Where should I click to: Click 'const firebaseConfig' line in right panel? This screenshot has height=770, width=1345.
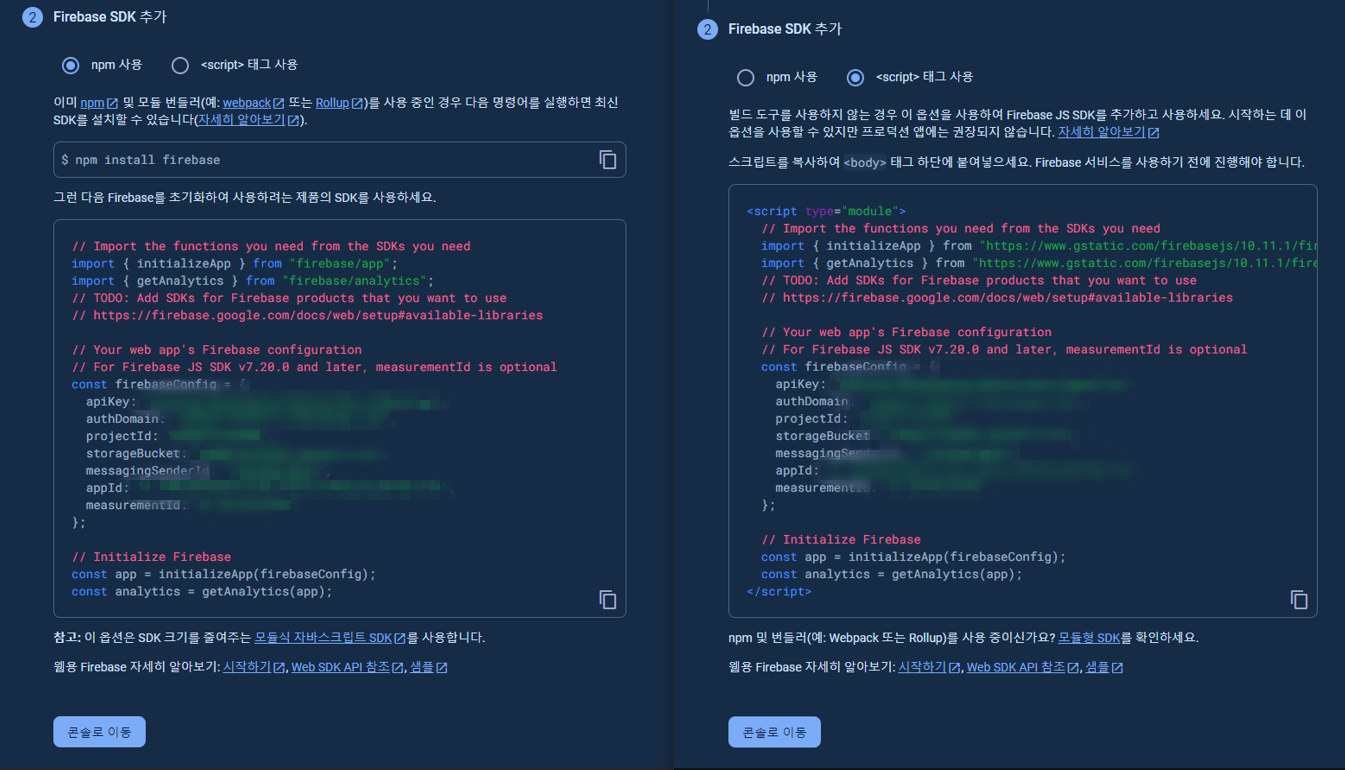[849, 367]
